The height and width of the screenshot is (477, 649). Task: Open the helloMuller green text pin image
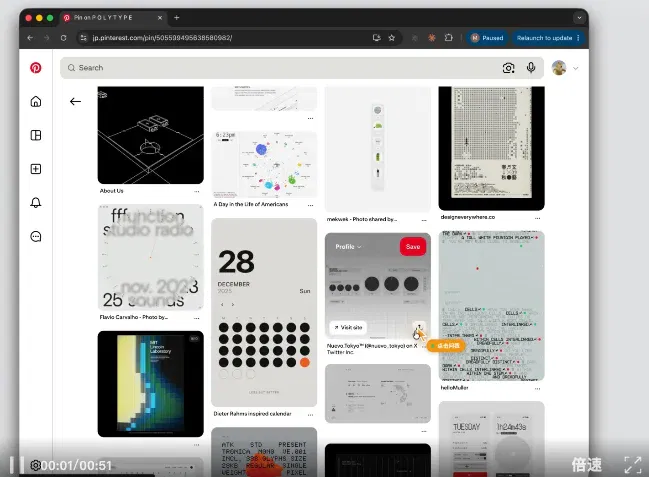coord(492,306)
